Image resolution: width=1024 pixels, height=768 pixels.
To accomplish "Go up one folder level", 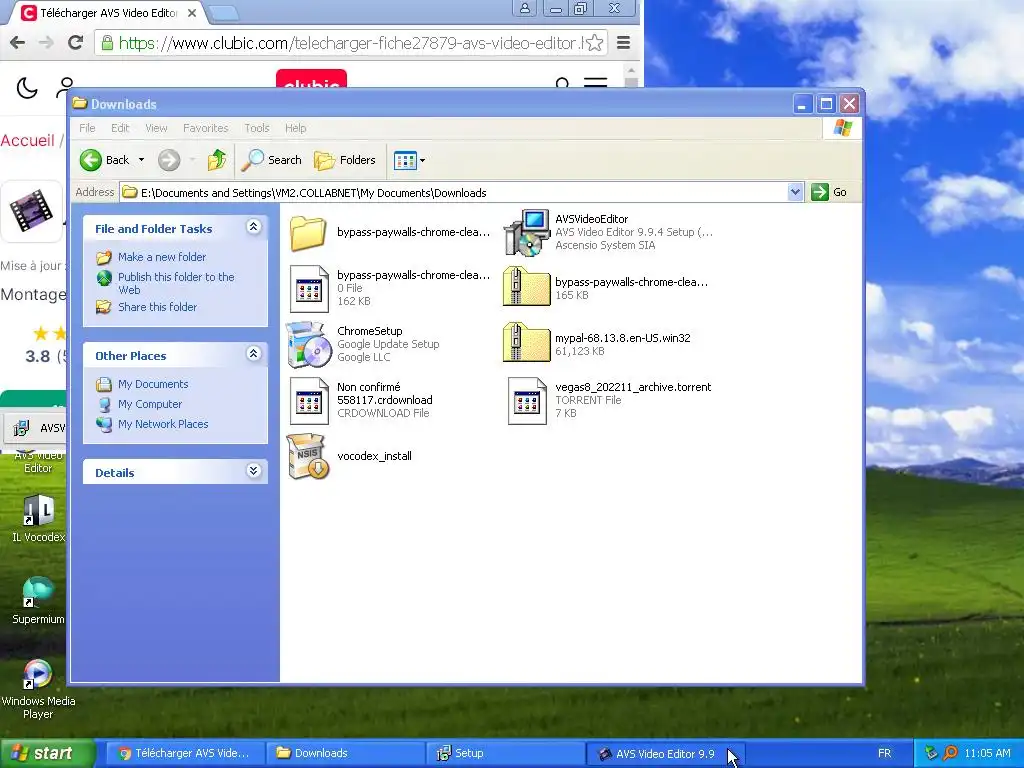I will click(217, 160).
